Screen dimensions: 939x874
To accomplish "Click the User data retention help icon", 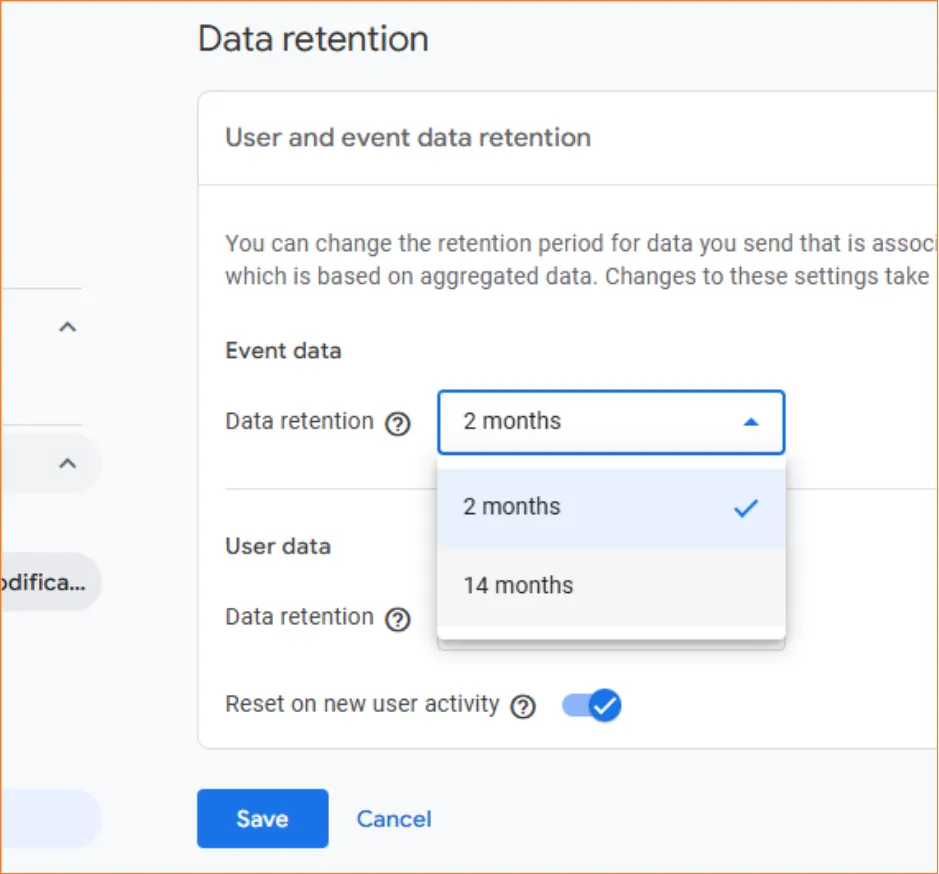I will coord(397,619).
